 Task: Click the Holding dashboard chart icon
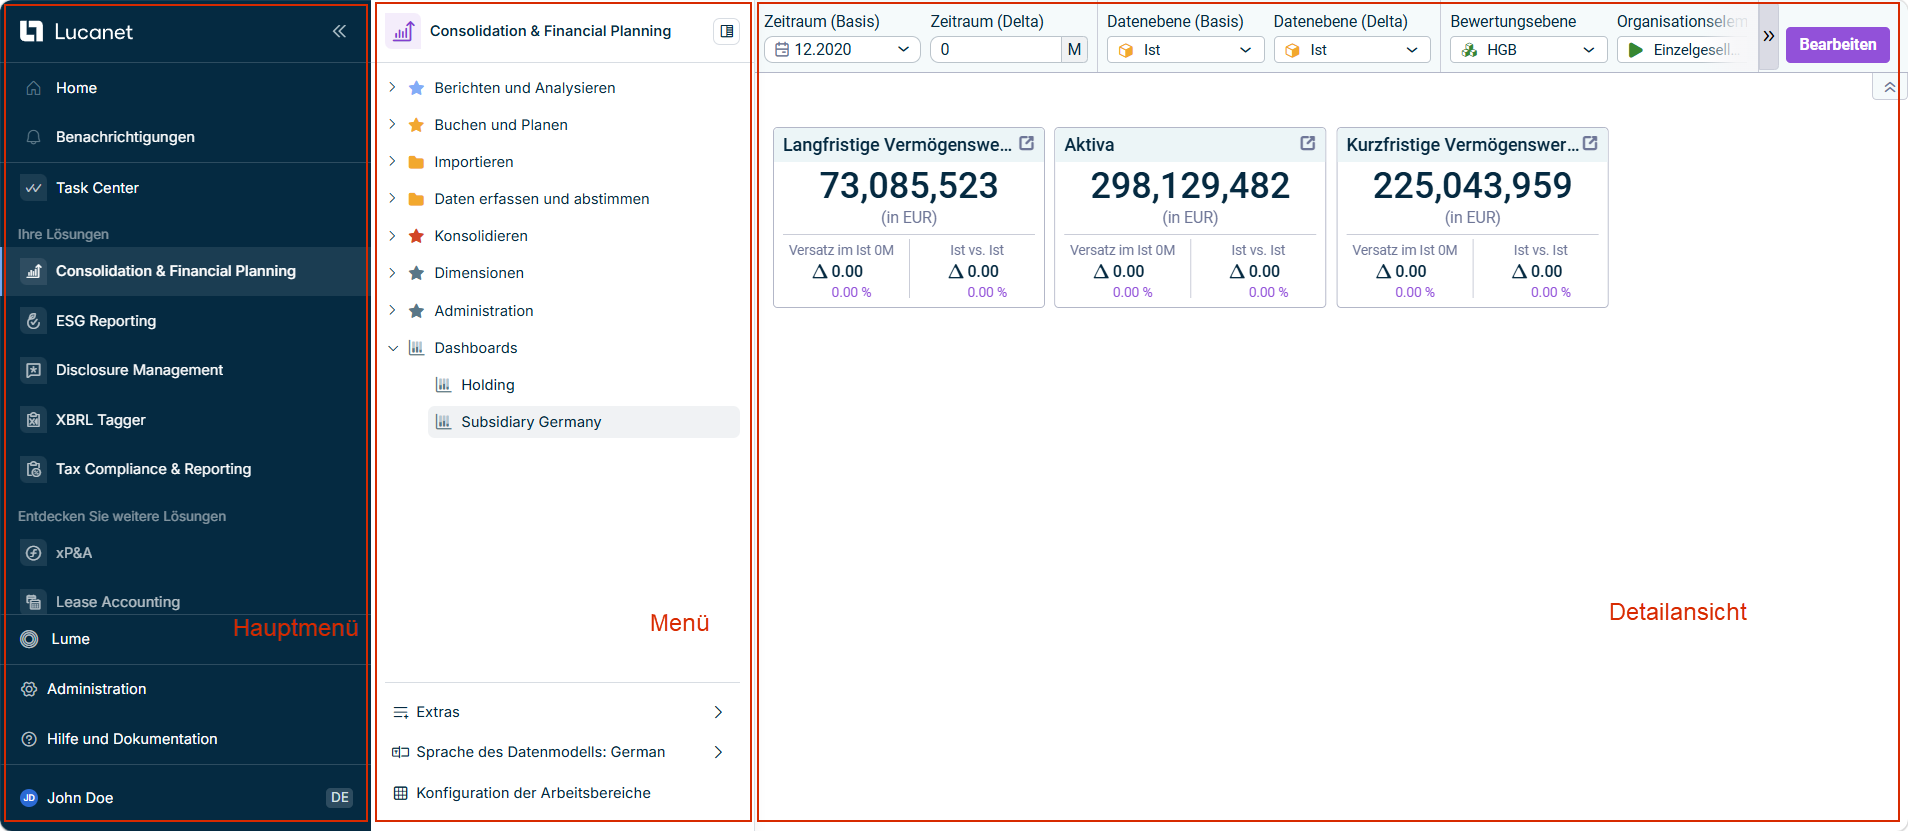(443, 385)
